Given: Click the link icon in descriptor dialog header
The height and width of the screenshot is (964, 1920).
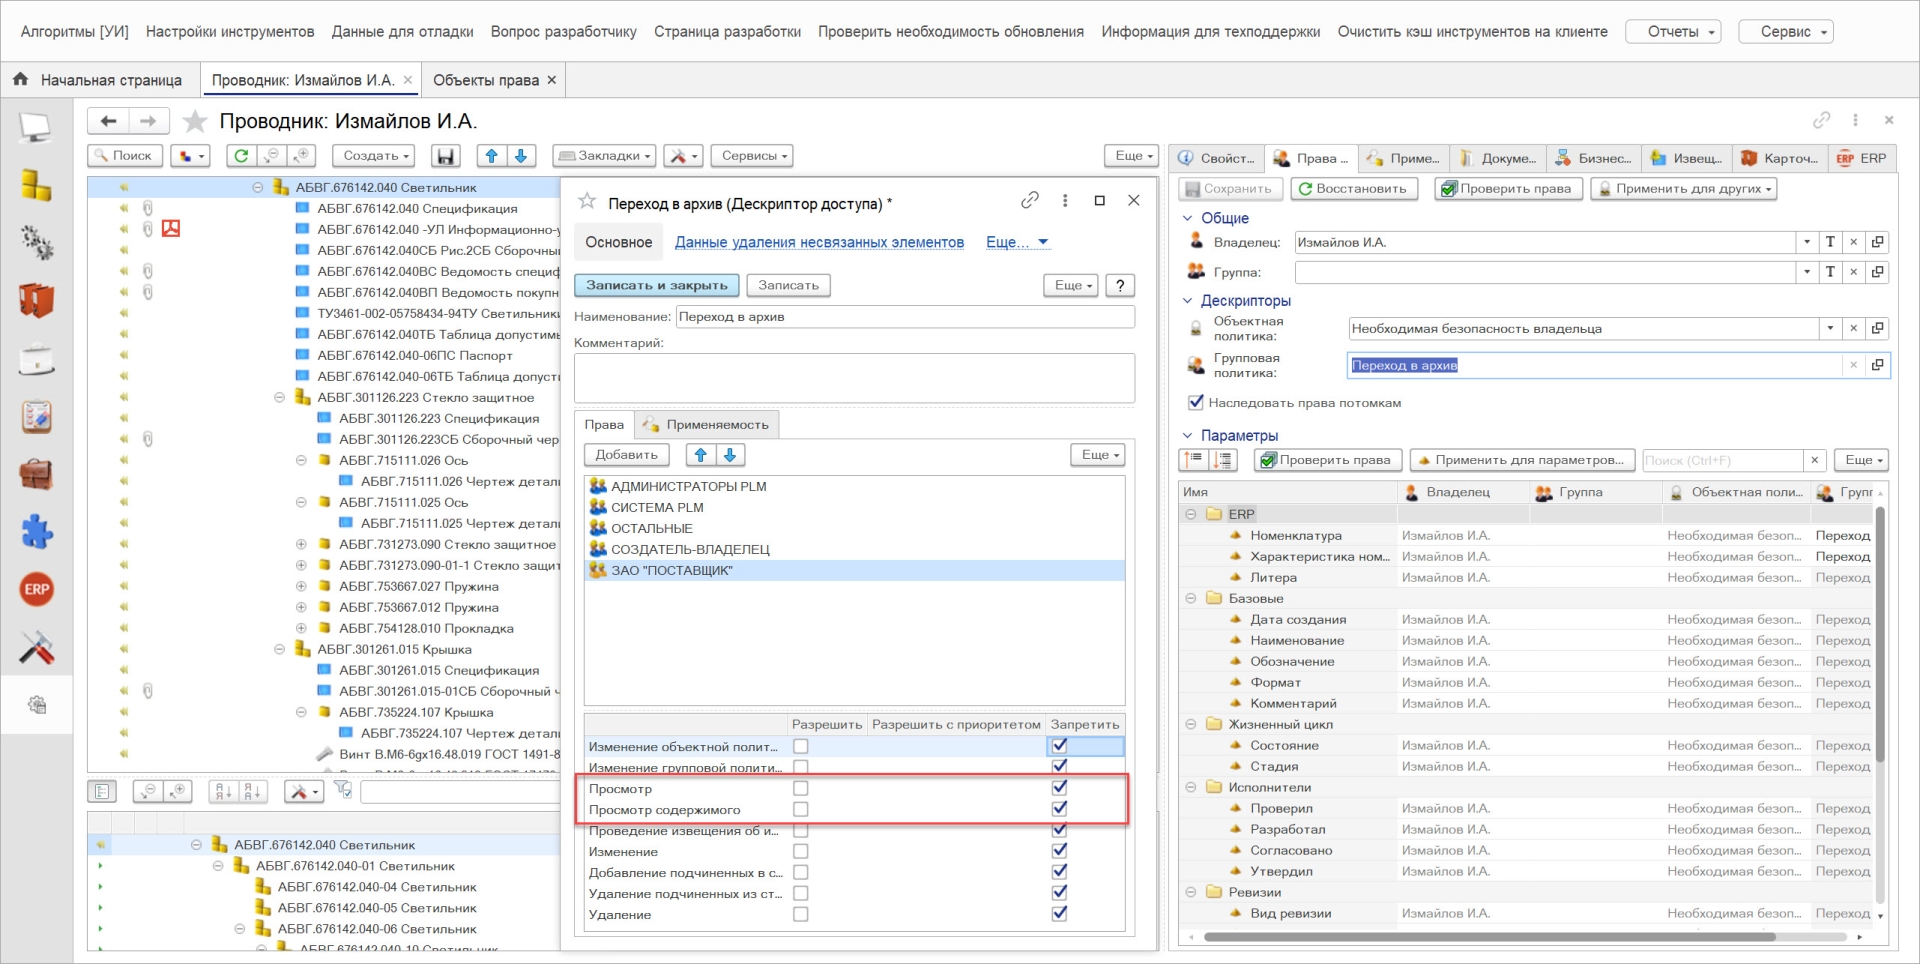Looking at the screenshot, I should coord(1030,200).
